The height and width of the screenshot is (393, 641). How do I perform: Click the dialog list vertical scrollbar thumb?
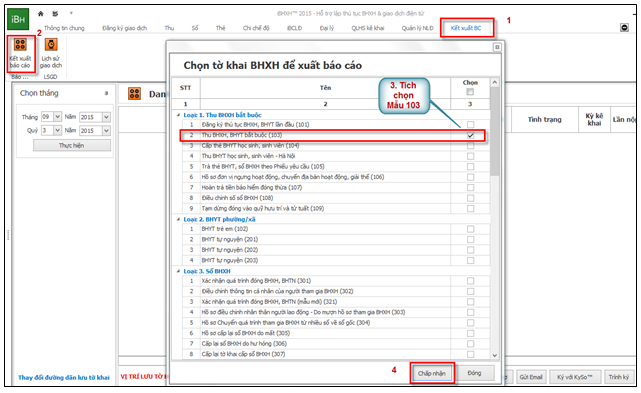pos(495,131)
